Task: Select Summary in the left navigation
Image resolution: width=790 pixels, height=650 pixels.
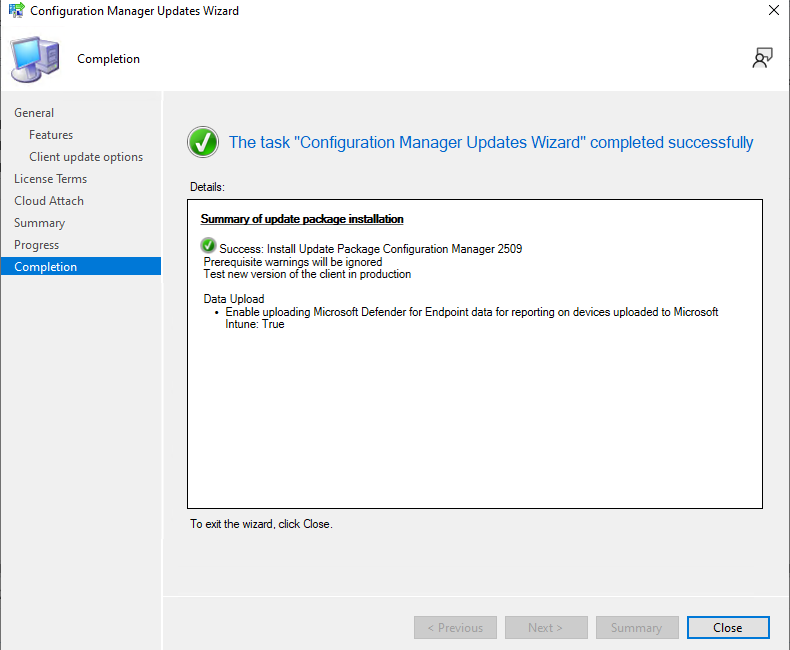Action: click(x=39, y=223)
